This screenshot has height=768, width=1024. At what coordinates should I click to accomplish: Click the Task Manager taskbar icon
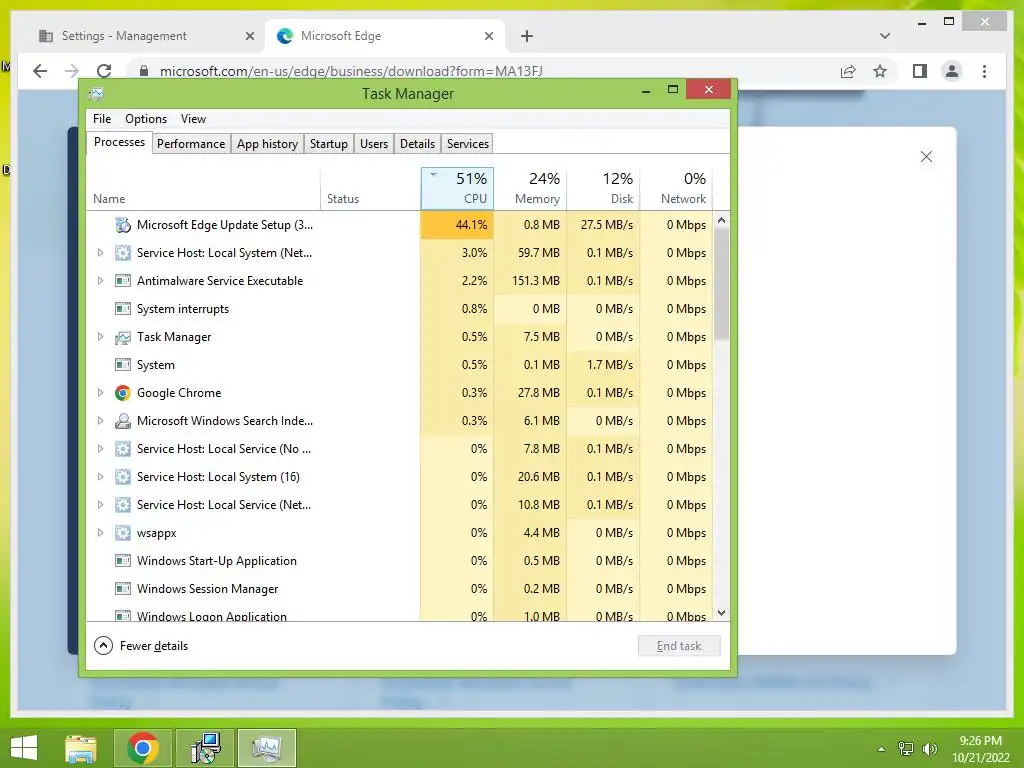[266, 748]
